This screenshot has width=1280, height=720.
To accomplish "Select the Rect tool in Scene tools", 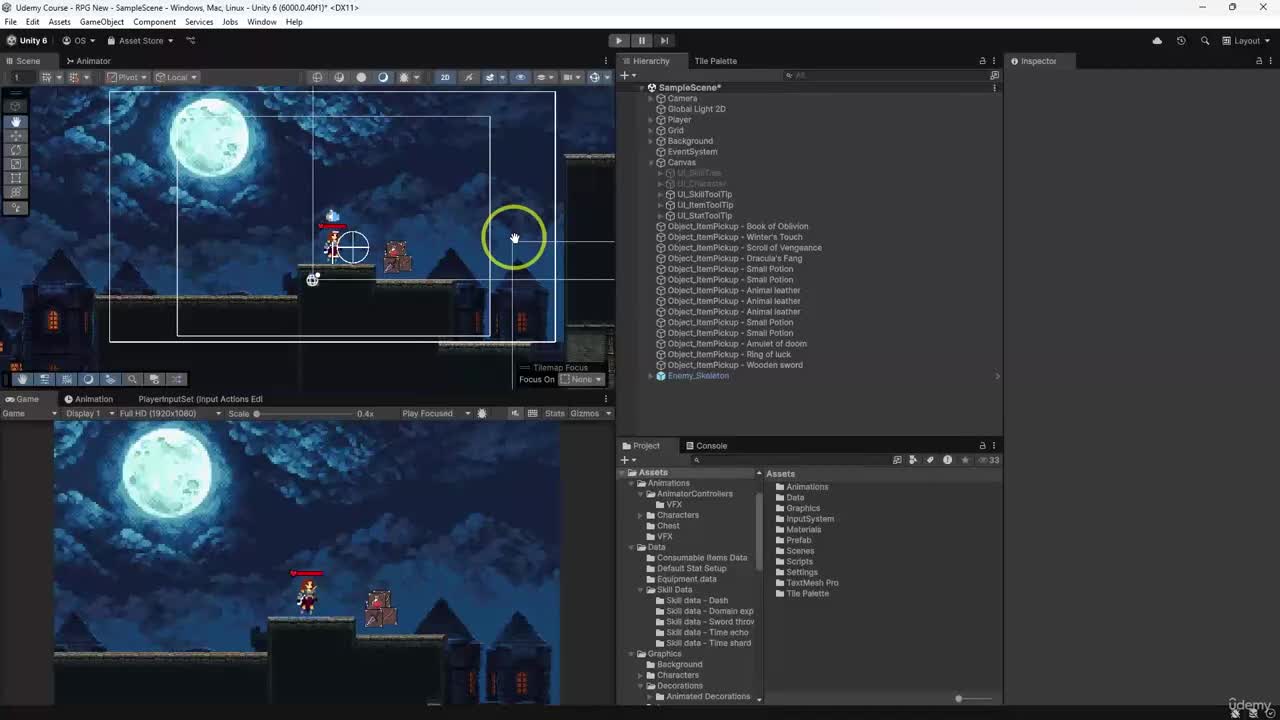I will point(15,178).
